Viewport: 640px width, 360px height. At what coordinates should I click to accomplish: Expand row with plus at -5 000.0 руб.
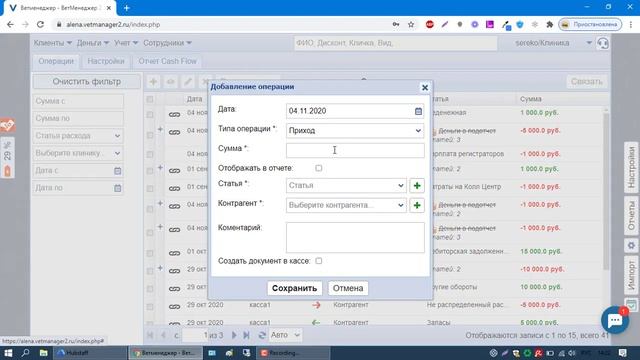coord(160,129)
